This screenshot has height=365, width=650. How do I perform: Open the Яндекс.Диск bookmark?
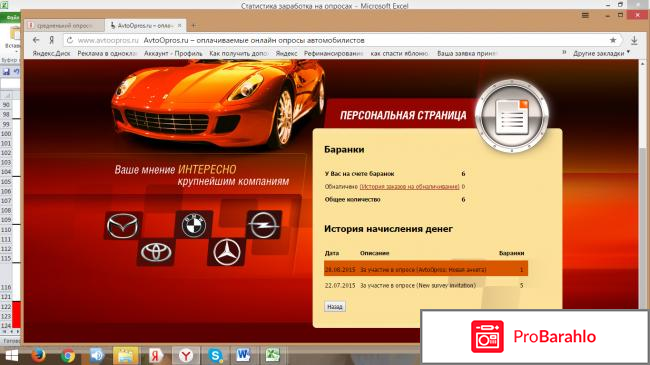(x=51, y=53)
